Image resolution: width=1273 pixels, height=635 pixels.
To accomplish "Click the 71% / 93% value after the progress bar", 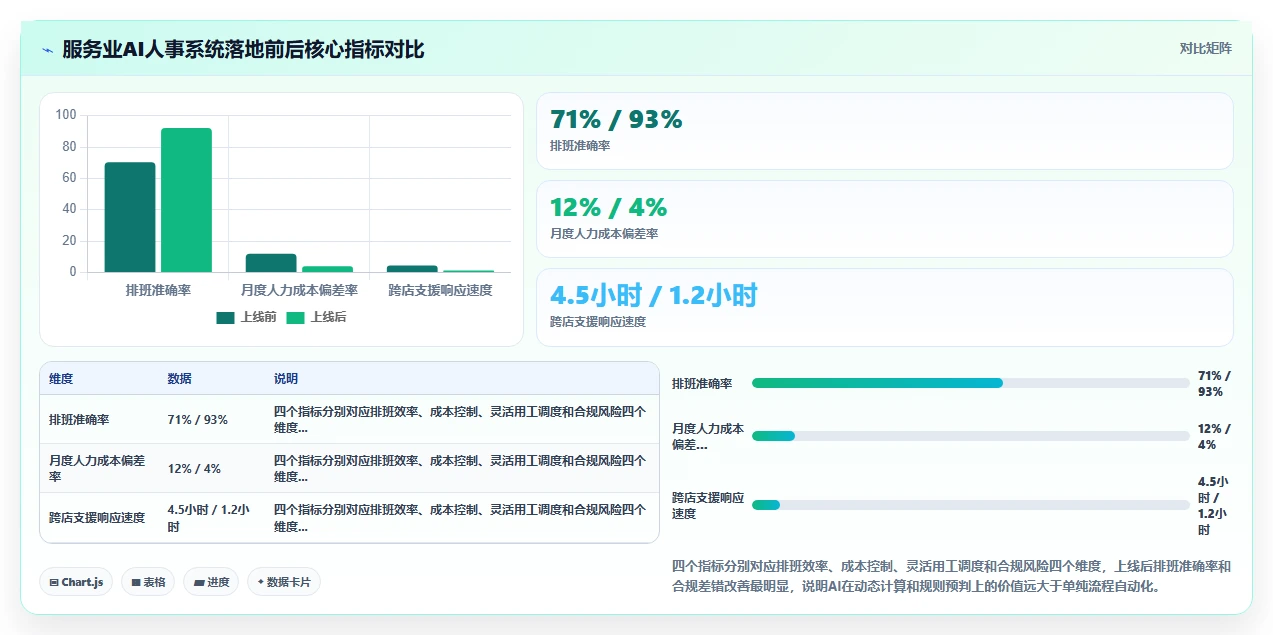I will tap(1215, 384).
